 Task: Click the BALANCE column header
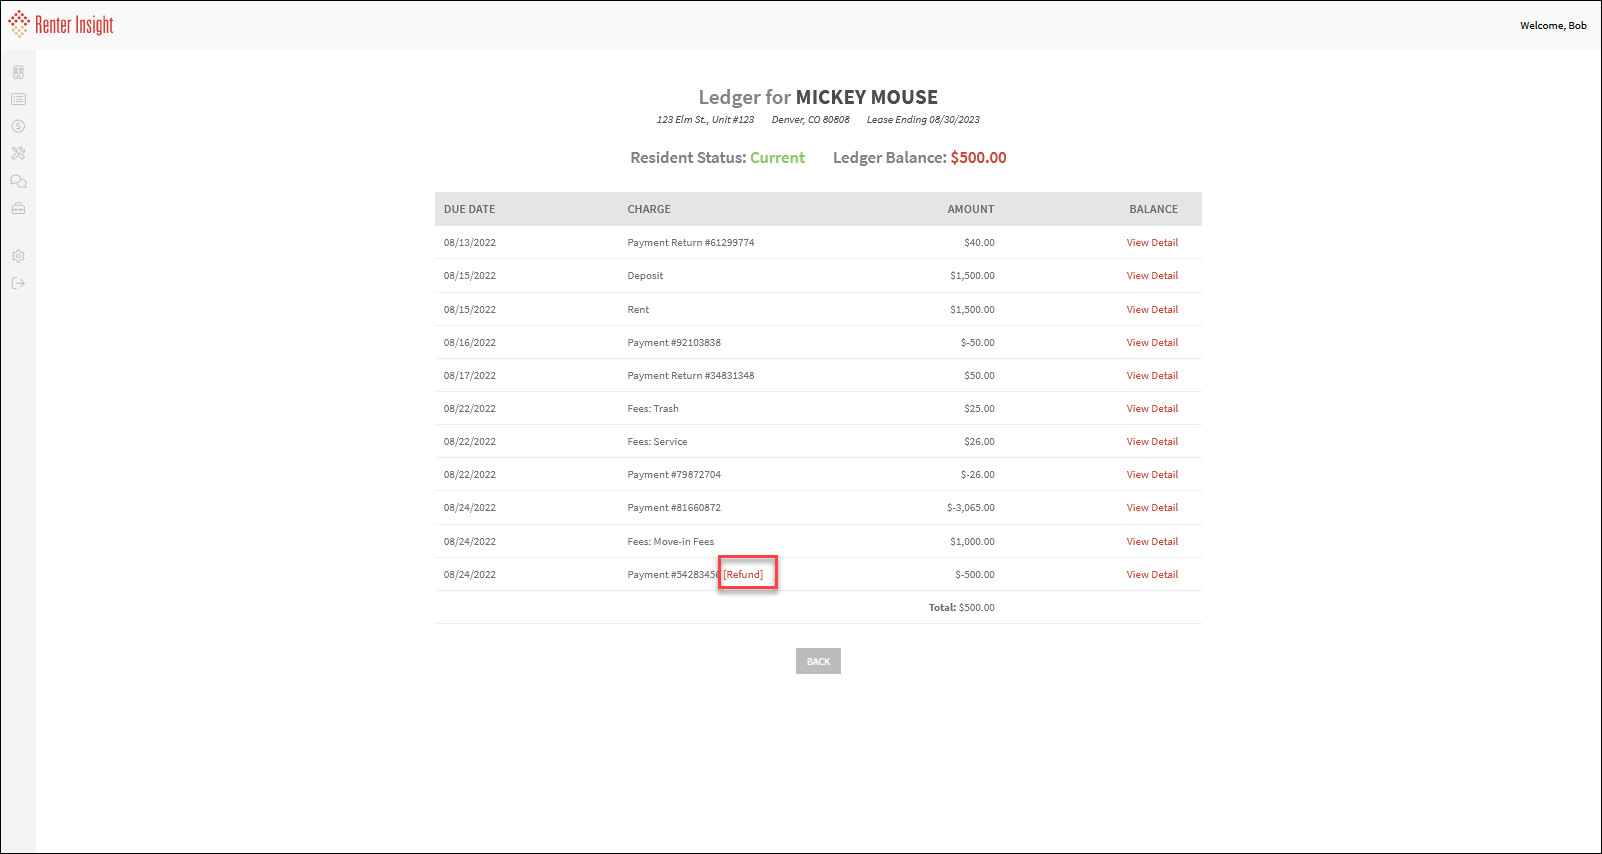1154,209
